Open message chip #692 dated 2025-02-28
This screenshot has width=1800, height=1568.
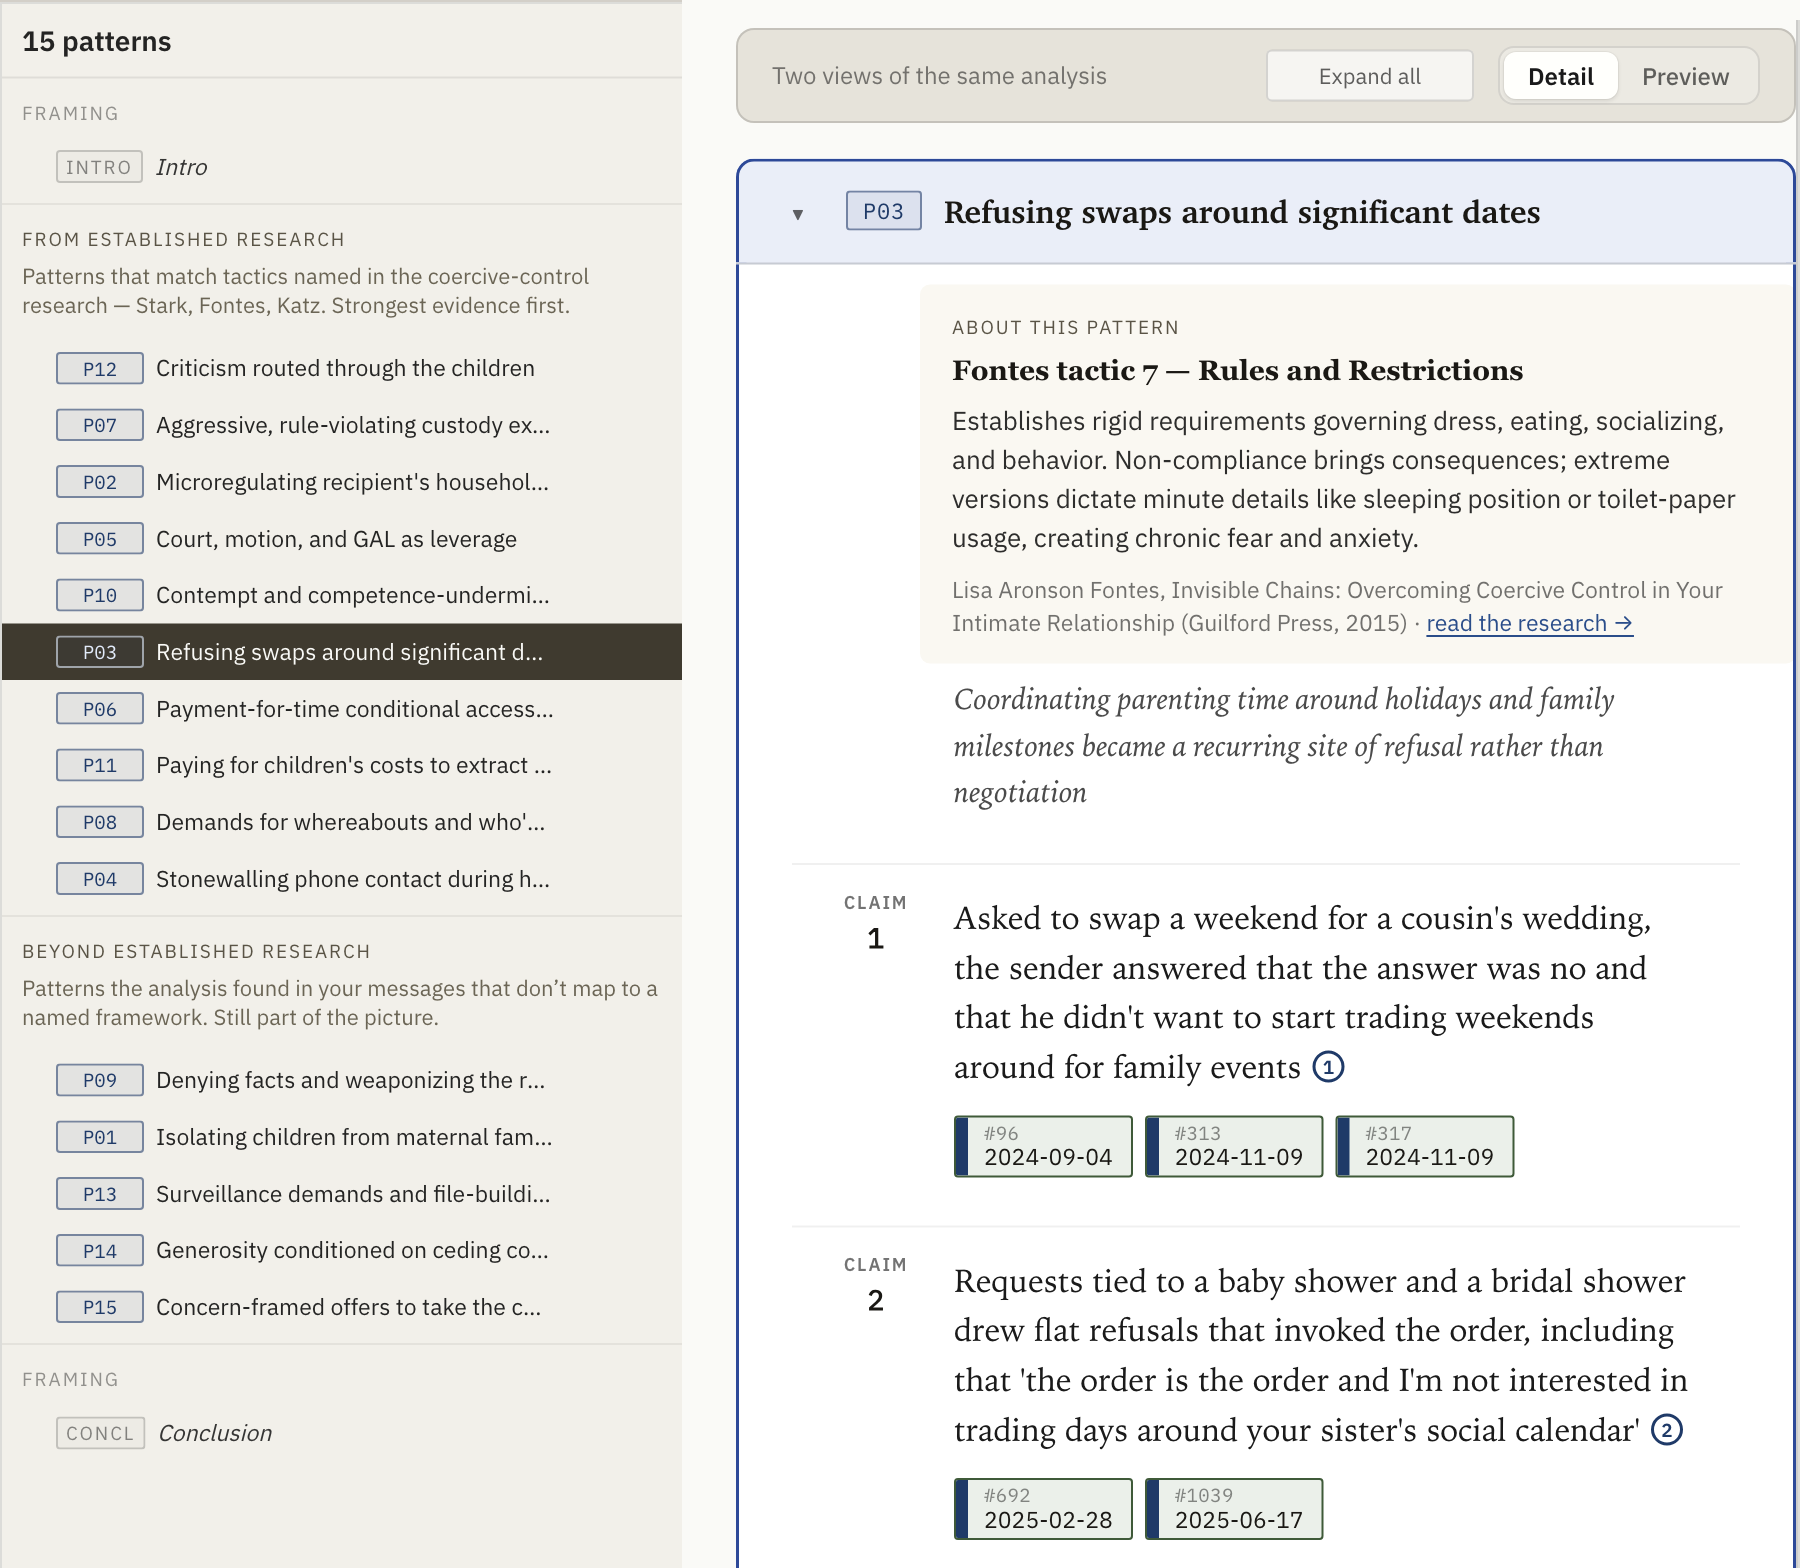(x=1043, y=1509)
